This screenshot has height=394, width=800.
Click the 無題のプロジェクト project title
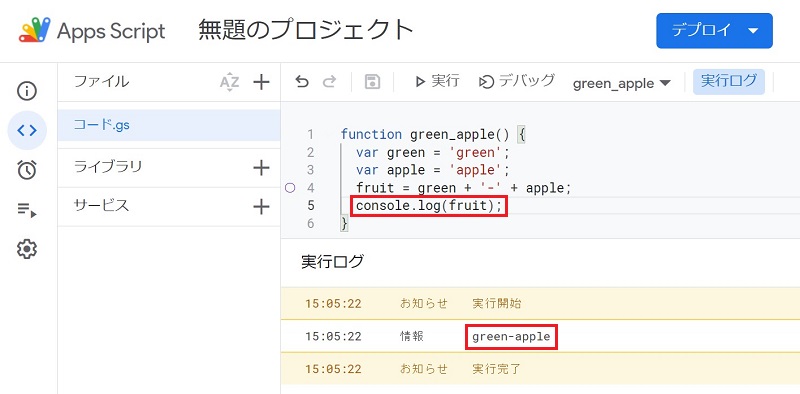pyautogui.click(x=306, y=30)
